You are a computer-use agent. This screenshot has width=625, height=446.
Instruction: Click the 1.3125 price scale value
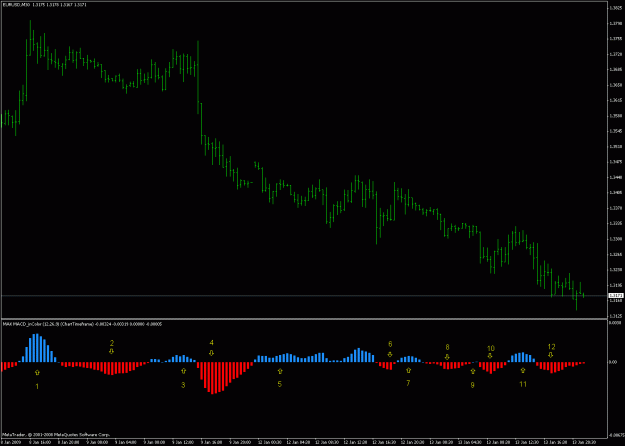click(614, 316)
